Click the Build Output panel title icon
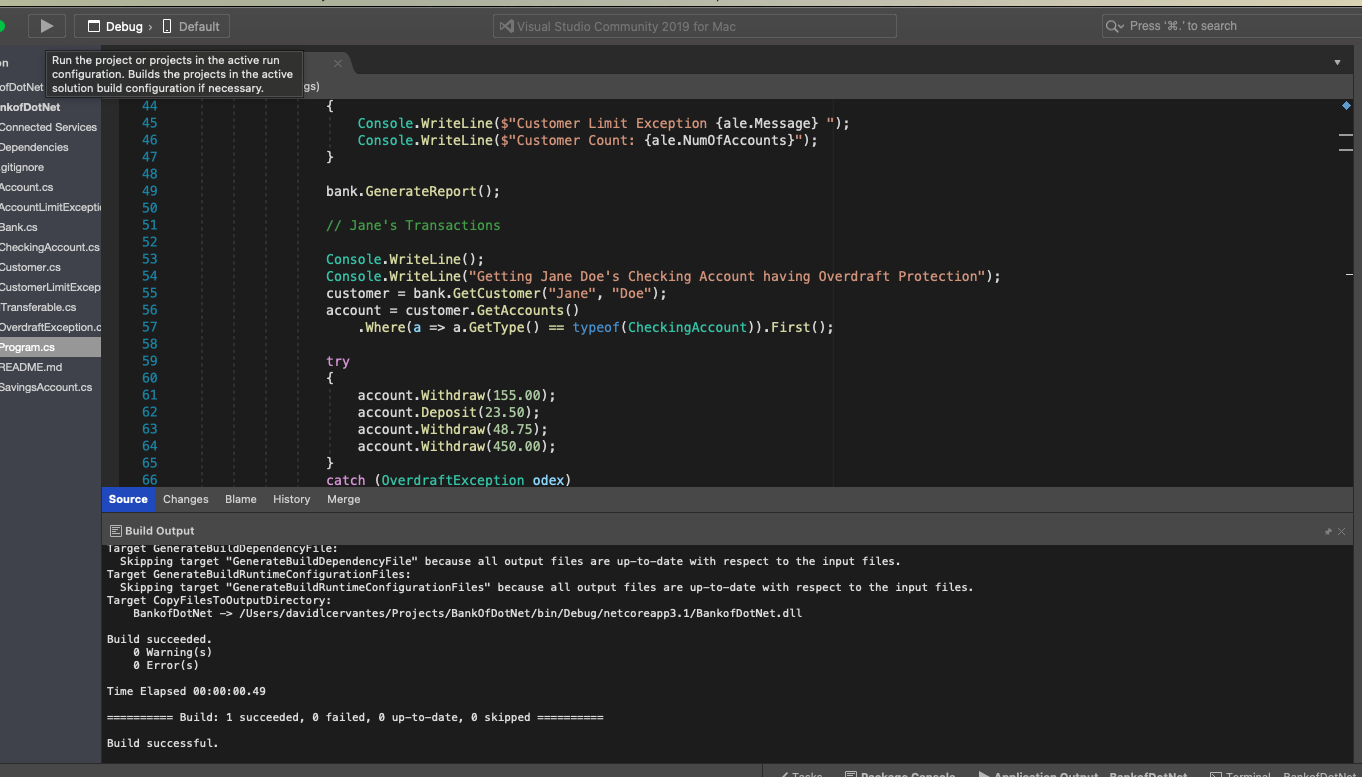This screenshot has height=777, width=1362. pyautogui.click(x=116, y=531)
